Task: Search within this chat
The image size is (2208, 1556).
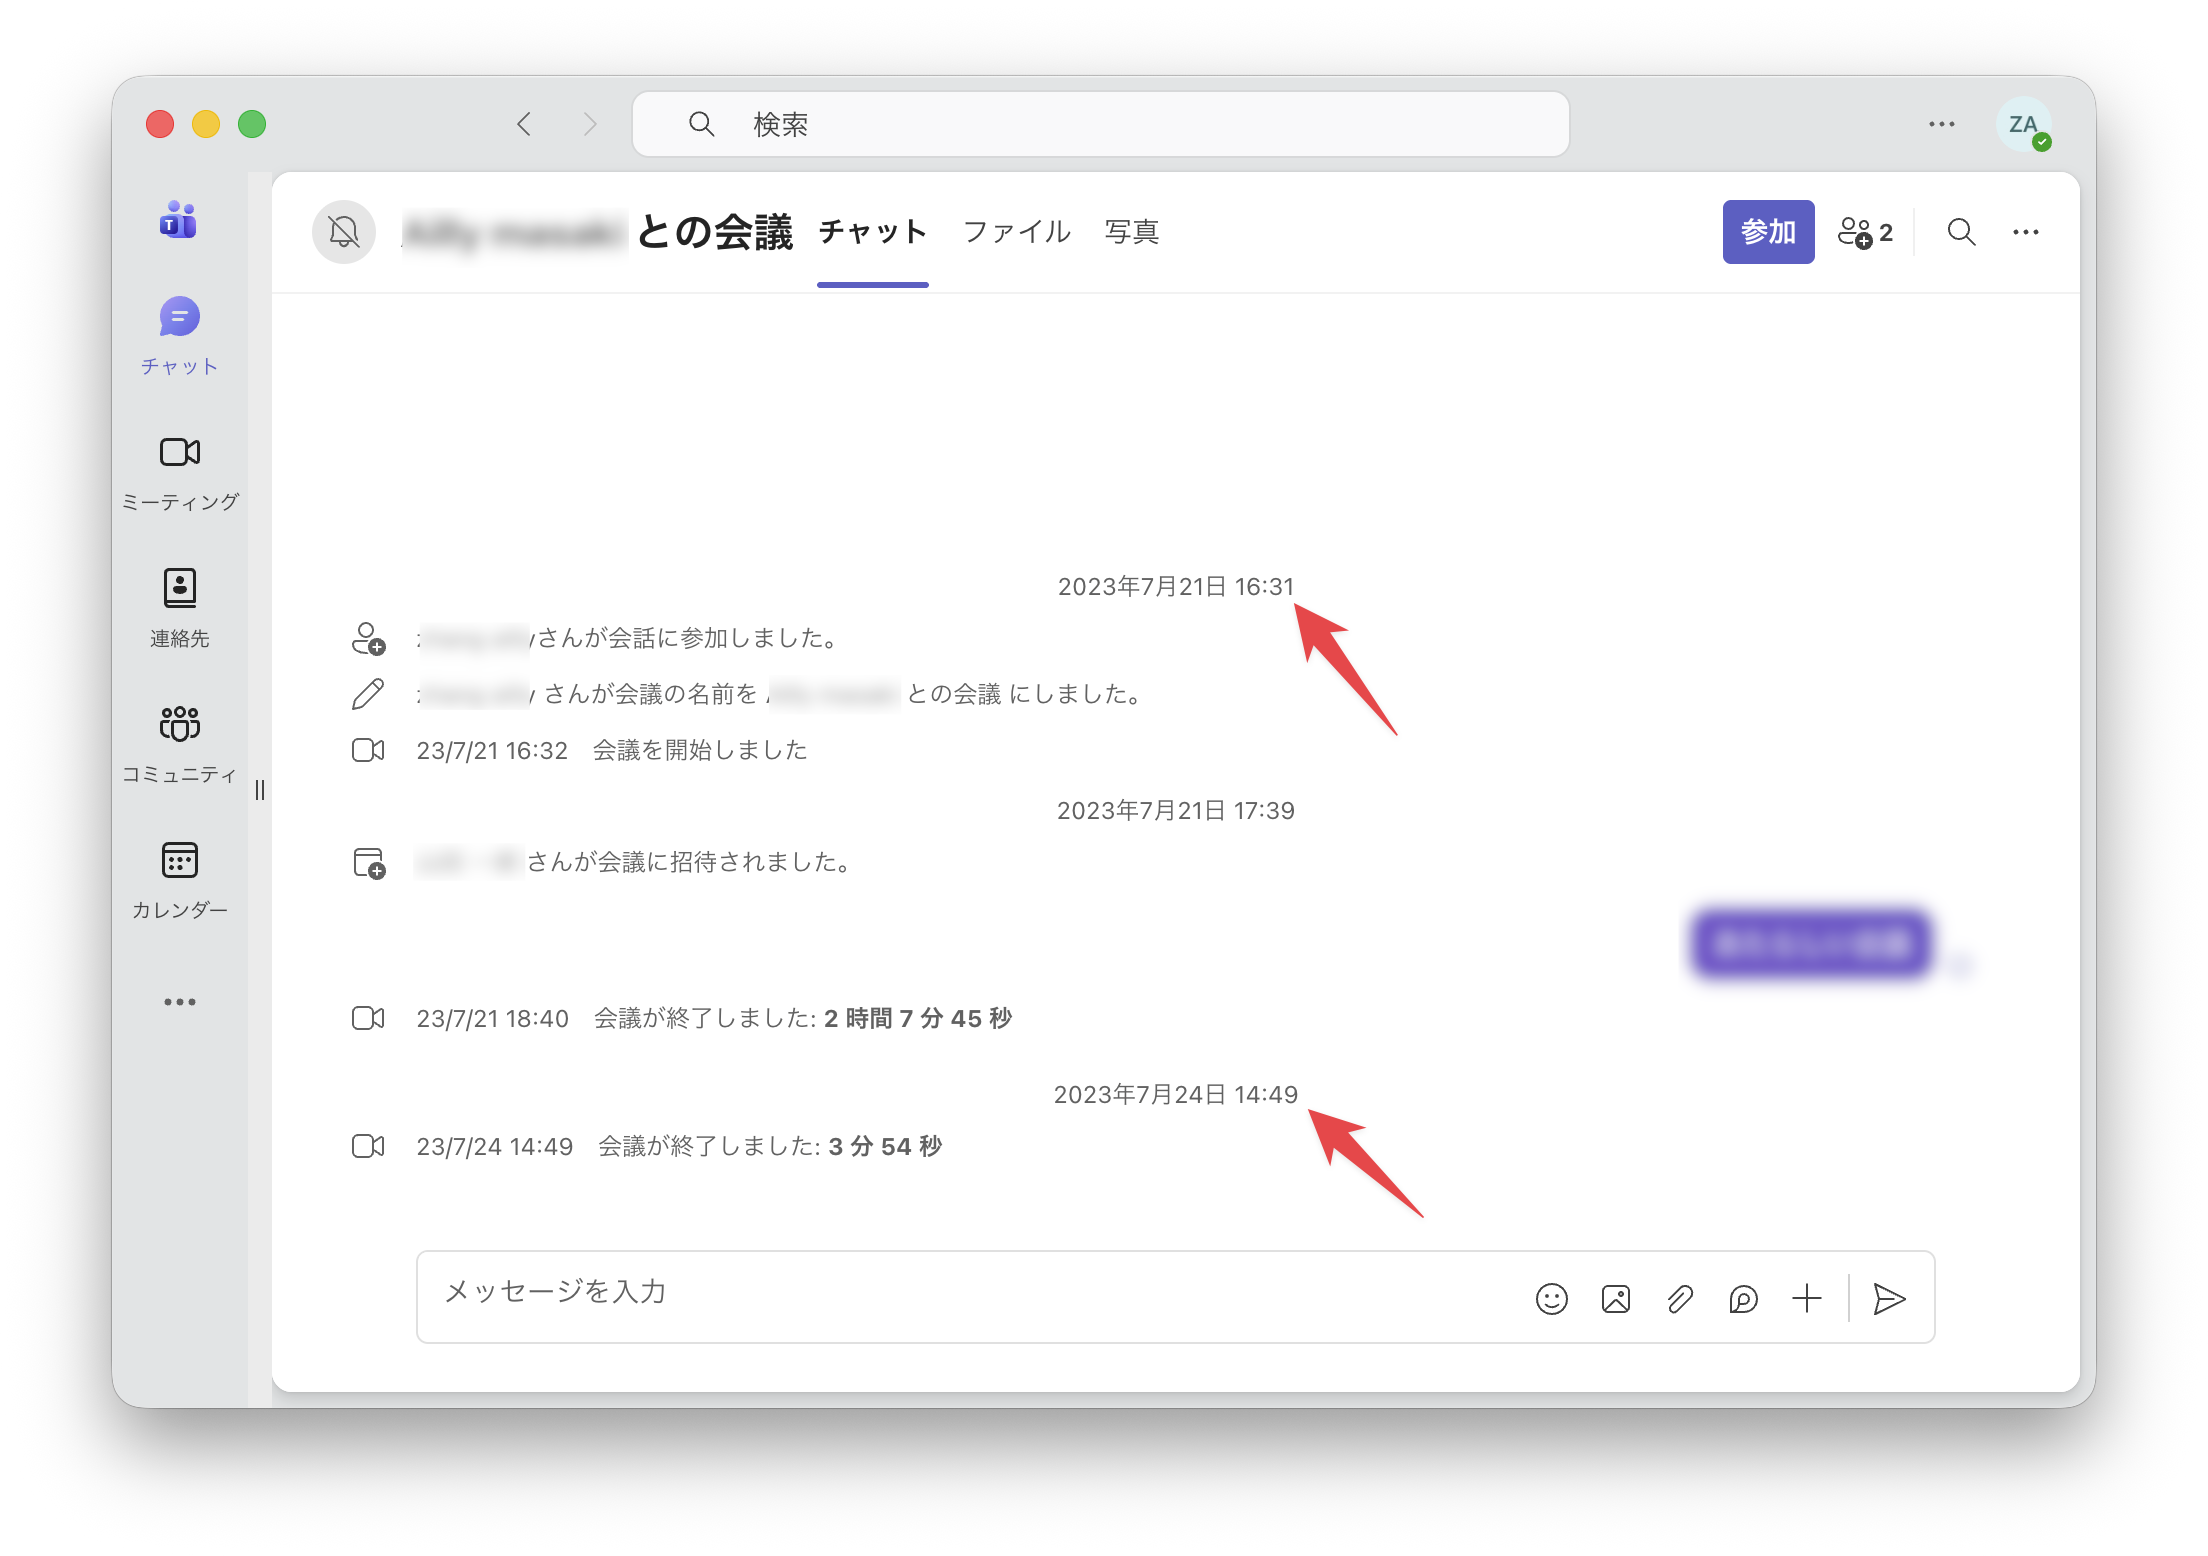Action: 1961,232
